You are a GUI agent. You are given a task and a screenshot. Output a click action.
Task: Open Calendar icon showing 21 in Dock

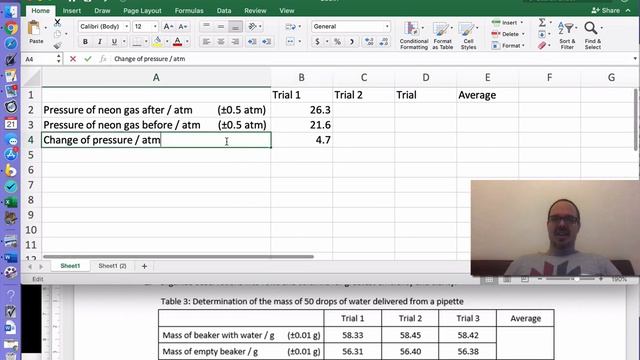tap(11, 123)
